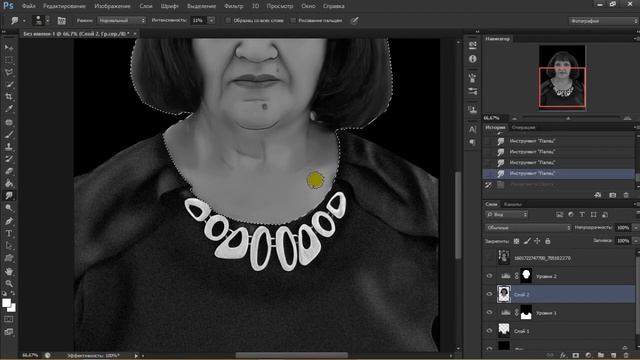Screen dimensions: 640x360
Task: Open the Редактирование menu
Action: (x=64, y=6)
